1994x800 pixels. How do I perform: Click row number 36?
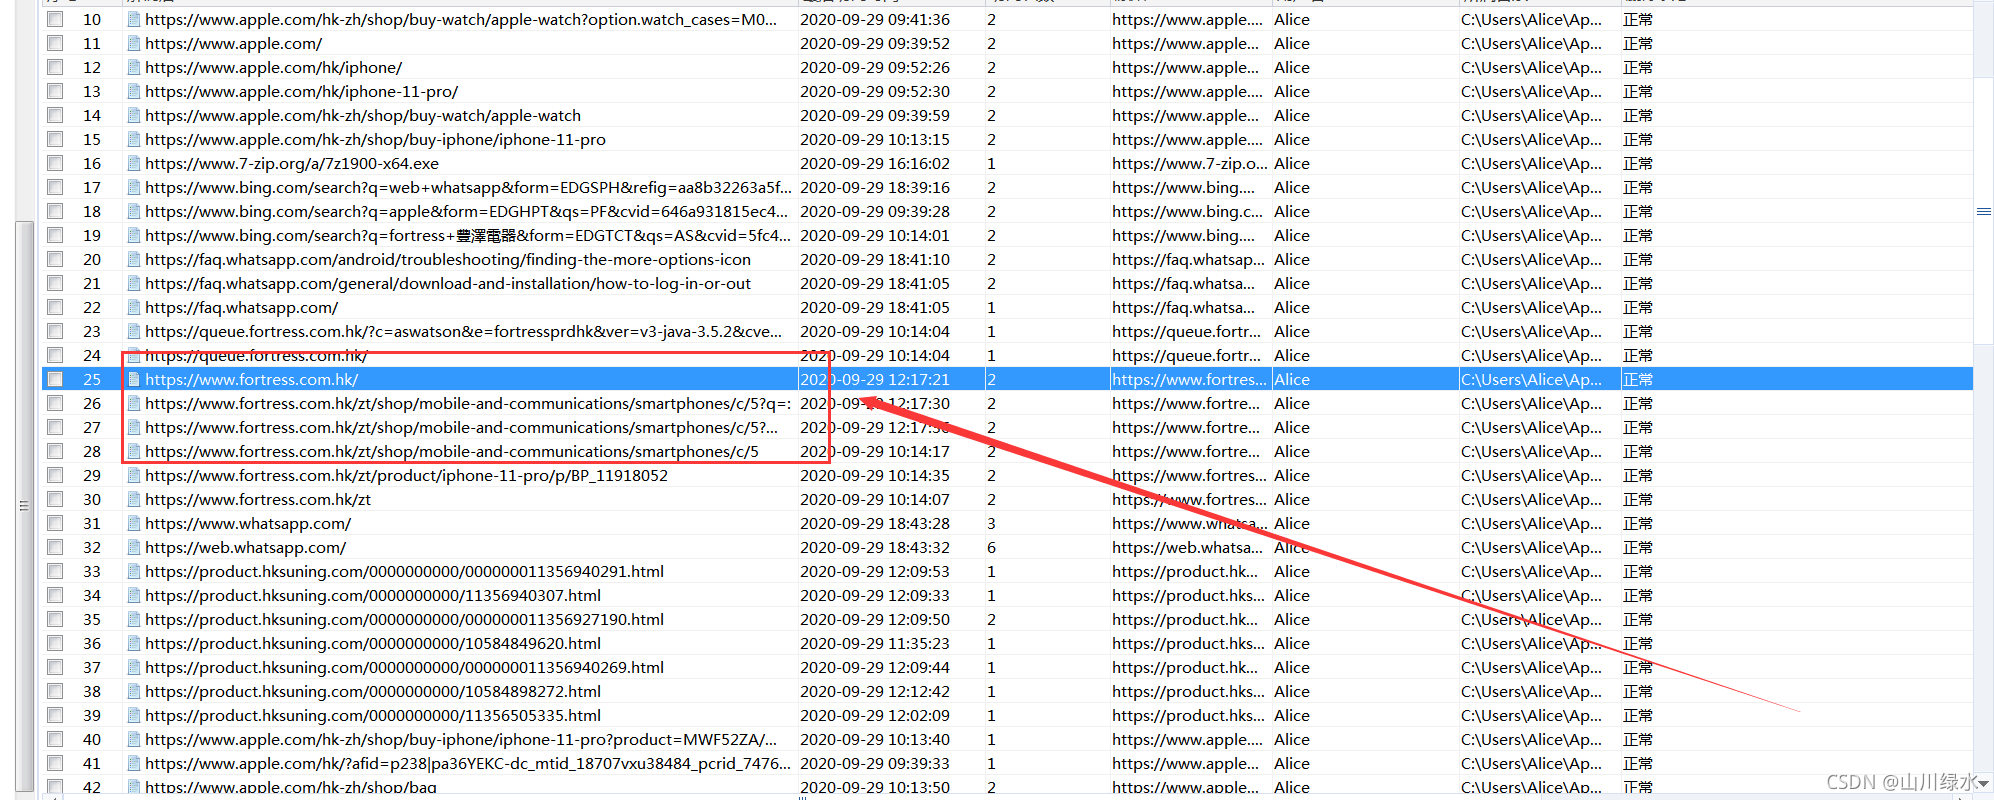click(x=92, y=643)
